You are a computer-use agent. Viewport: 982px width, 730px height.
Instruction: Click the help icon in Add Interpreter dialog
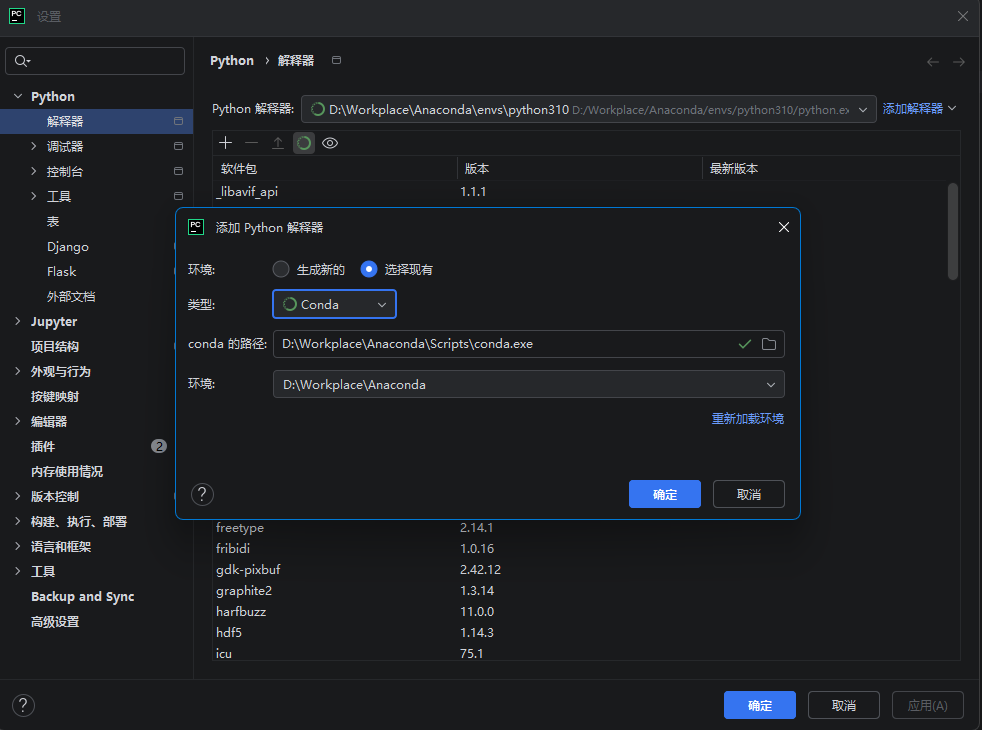click(202, 495)
